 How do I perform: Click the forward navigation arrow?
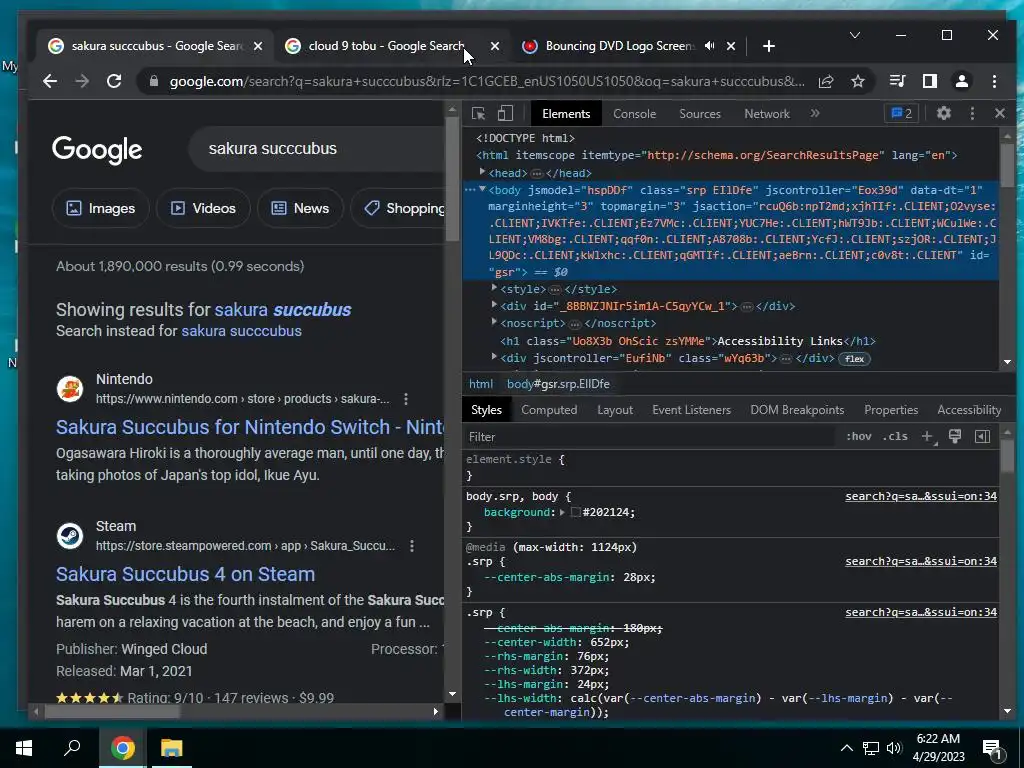click(x=82, y=81)
